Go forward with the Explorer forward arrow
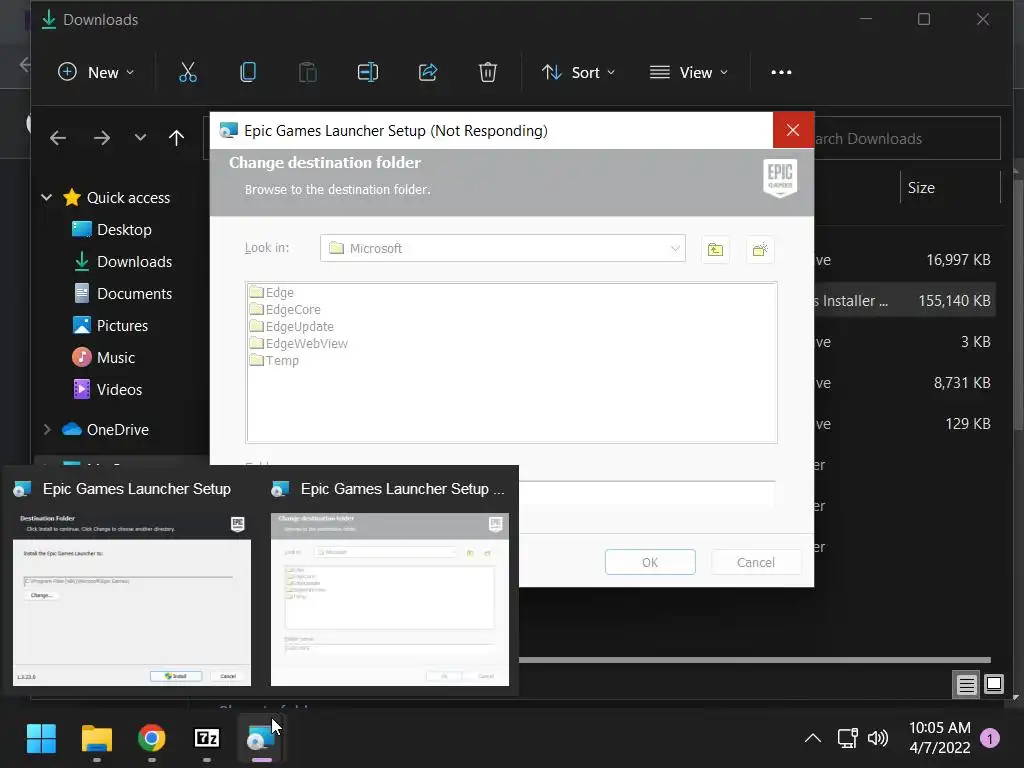1024x768 pixels. coord(102,138)
